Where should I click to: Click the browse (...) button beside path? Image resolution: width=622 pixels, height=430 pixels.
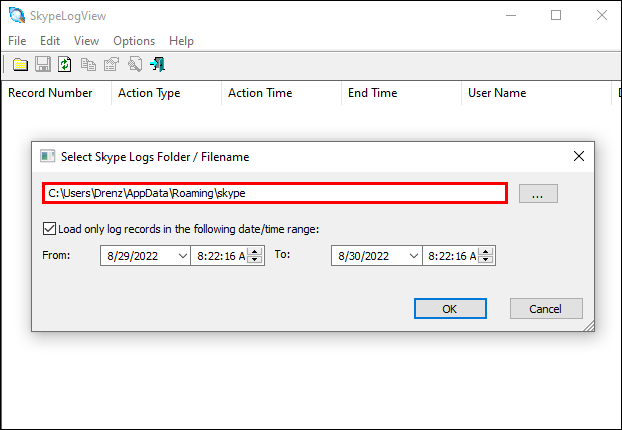pos(538,194)
